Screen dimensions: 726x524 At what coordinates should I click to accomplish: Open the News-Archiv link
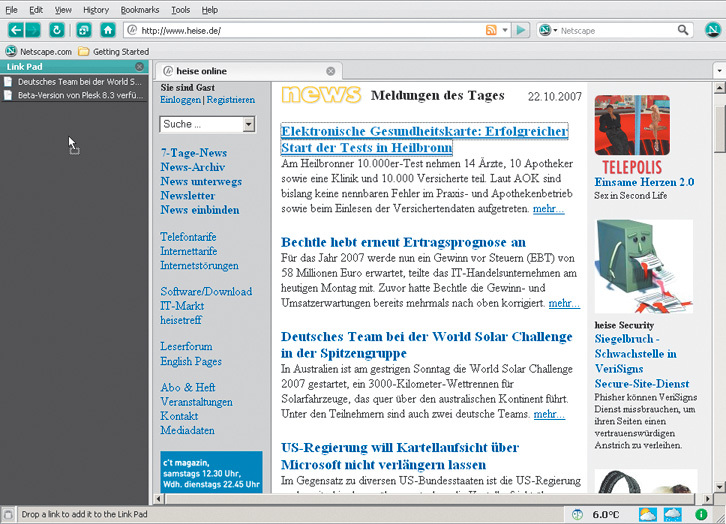coord(193,167)
